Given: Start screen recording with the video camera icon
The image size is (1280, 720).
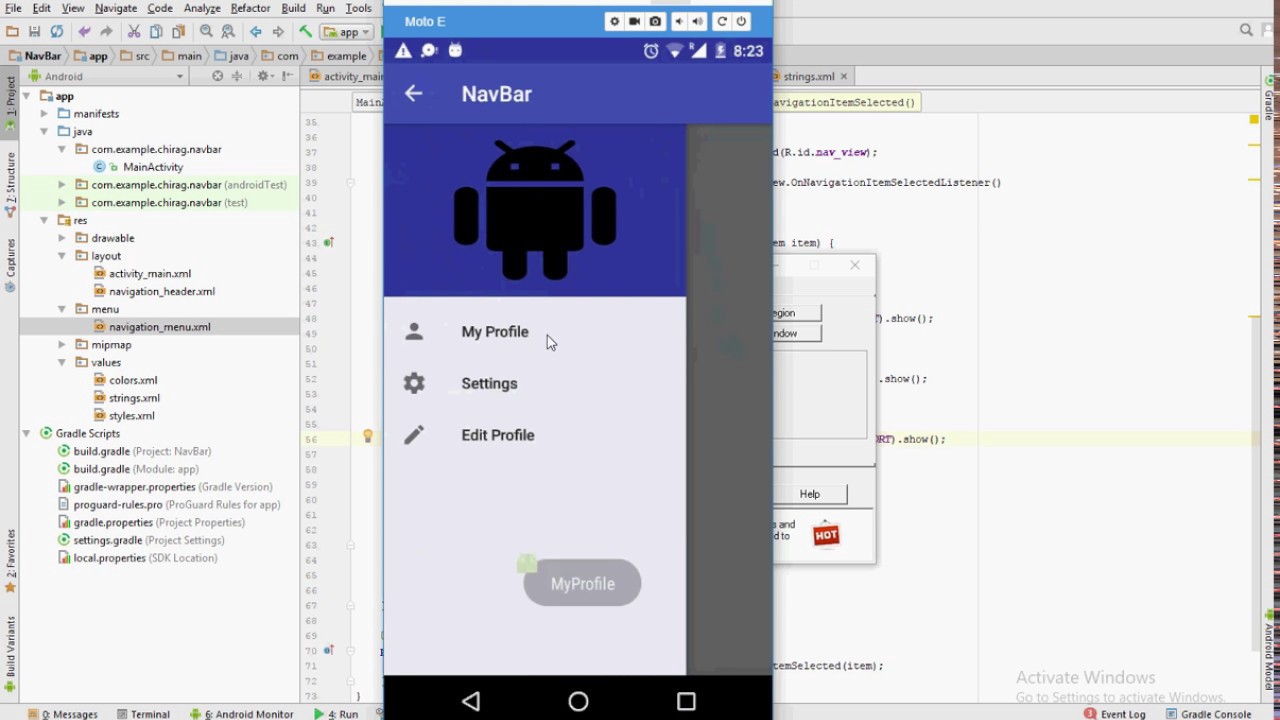Looking at the screenshot, I should pos(634,21).
